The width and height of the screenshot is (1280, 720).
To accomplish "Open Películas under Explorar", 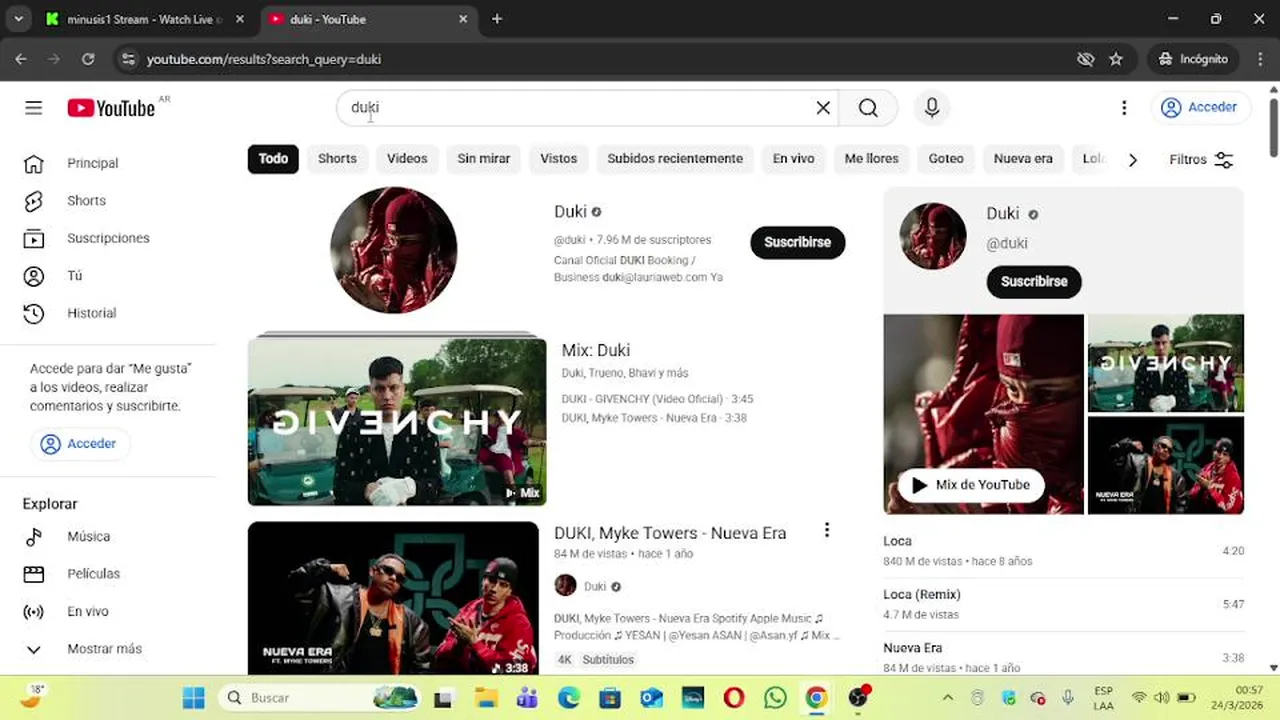I will [x=93, y=574].
